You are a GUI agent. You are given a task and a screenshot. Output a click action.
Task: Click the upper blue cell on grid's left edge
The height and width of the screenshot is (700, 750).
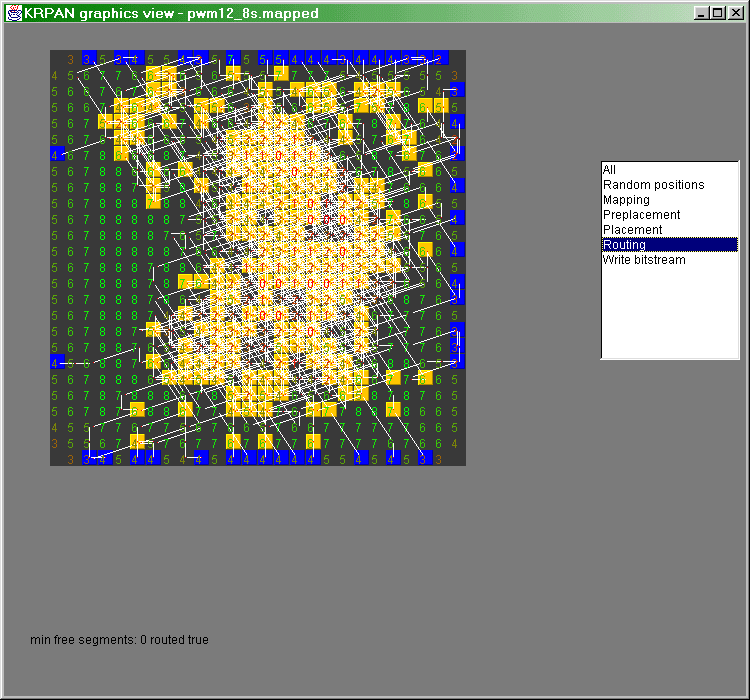[x=57, y=154]
